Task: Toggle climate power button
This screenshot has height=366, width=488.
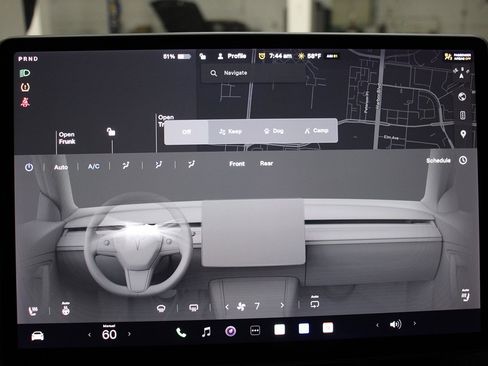Action: point(29,167)
